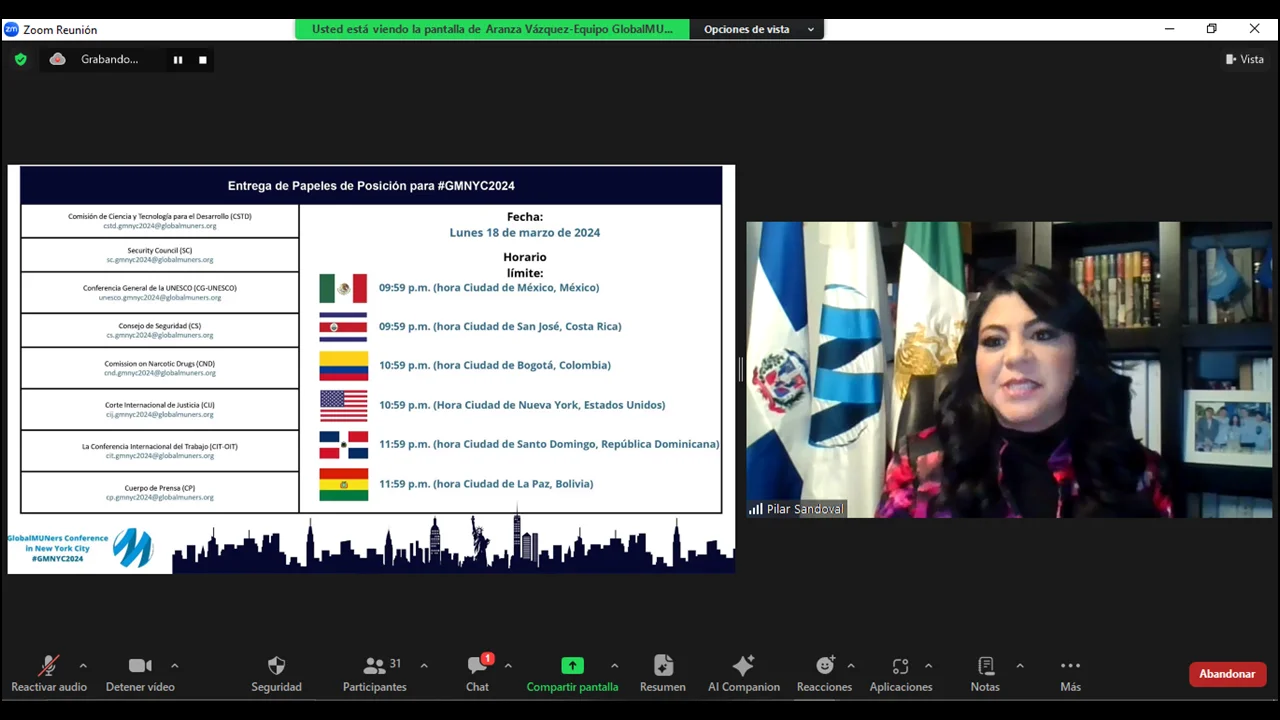
Task: Open the Resumen feature
Action: pyautogui.click(x=662, y=667)
